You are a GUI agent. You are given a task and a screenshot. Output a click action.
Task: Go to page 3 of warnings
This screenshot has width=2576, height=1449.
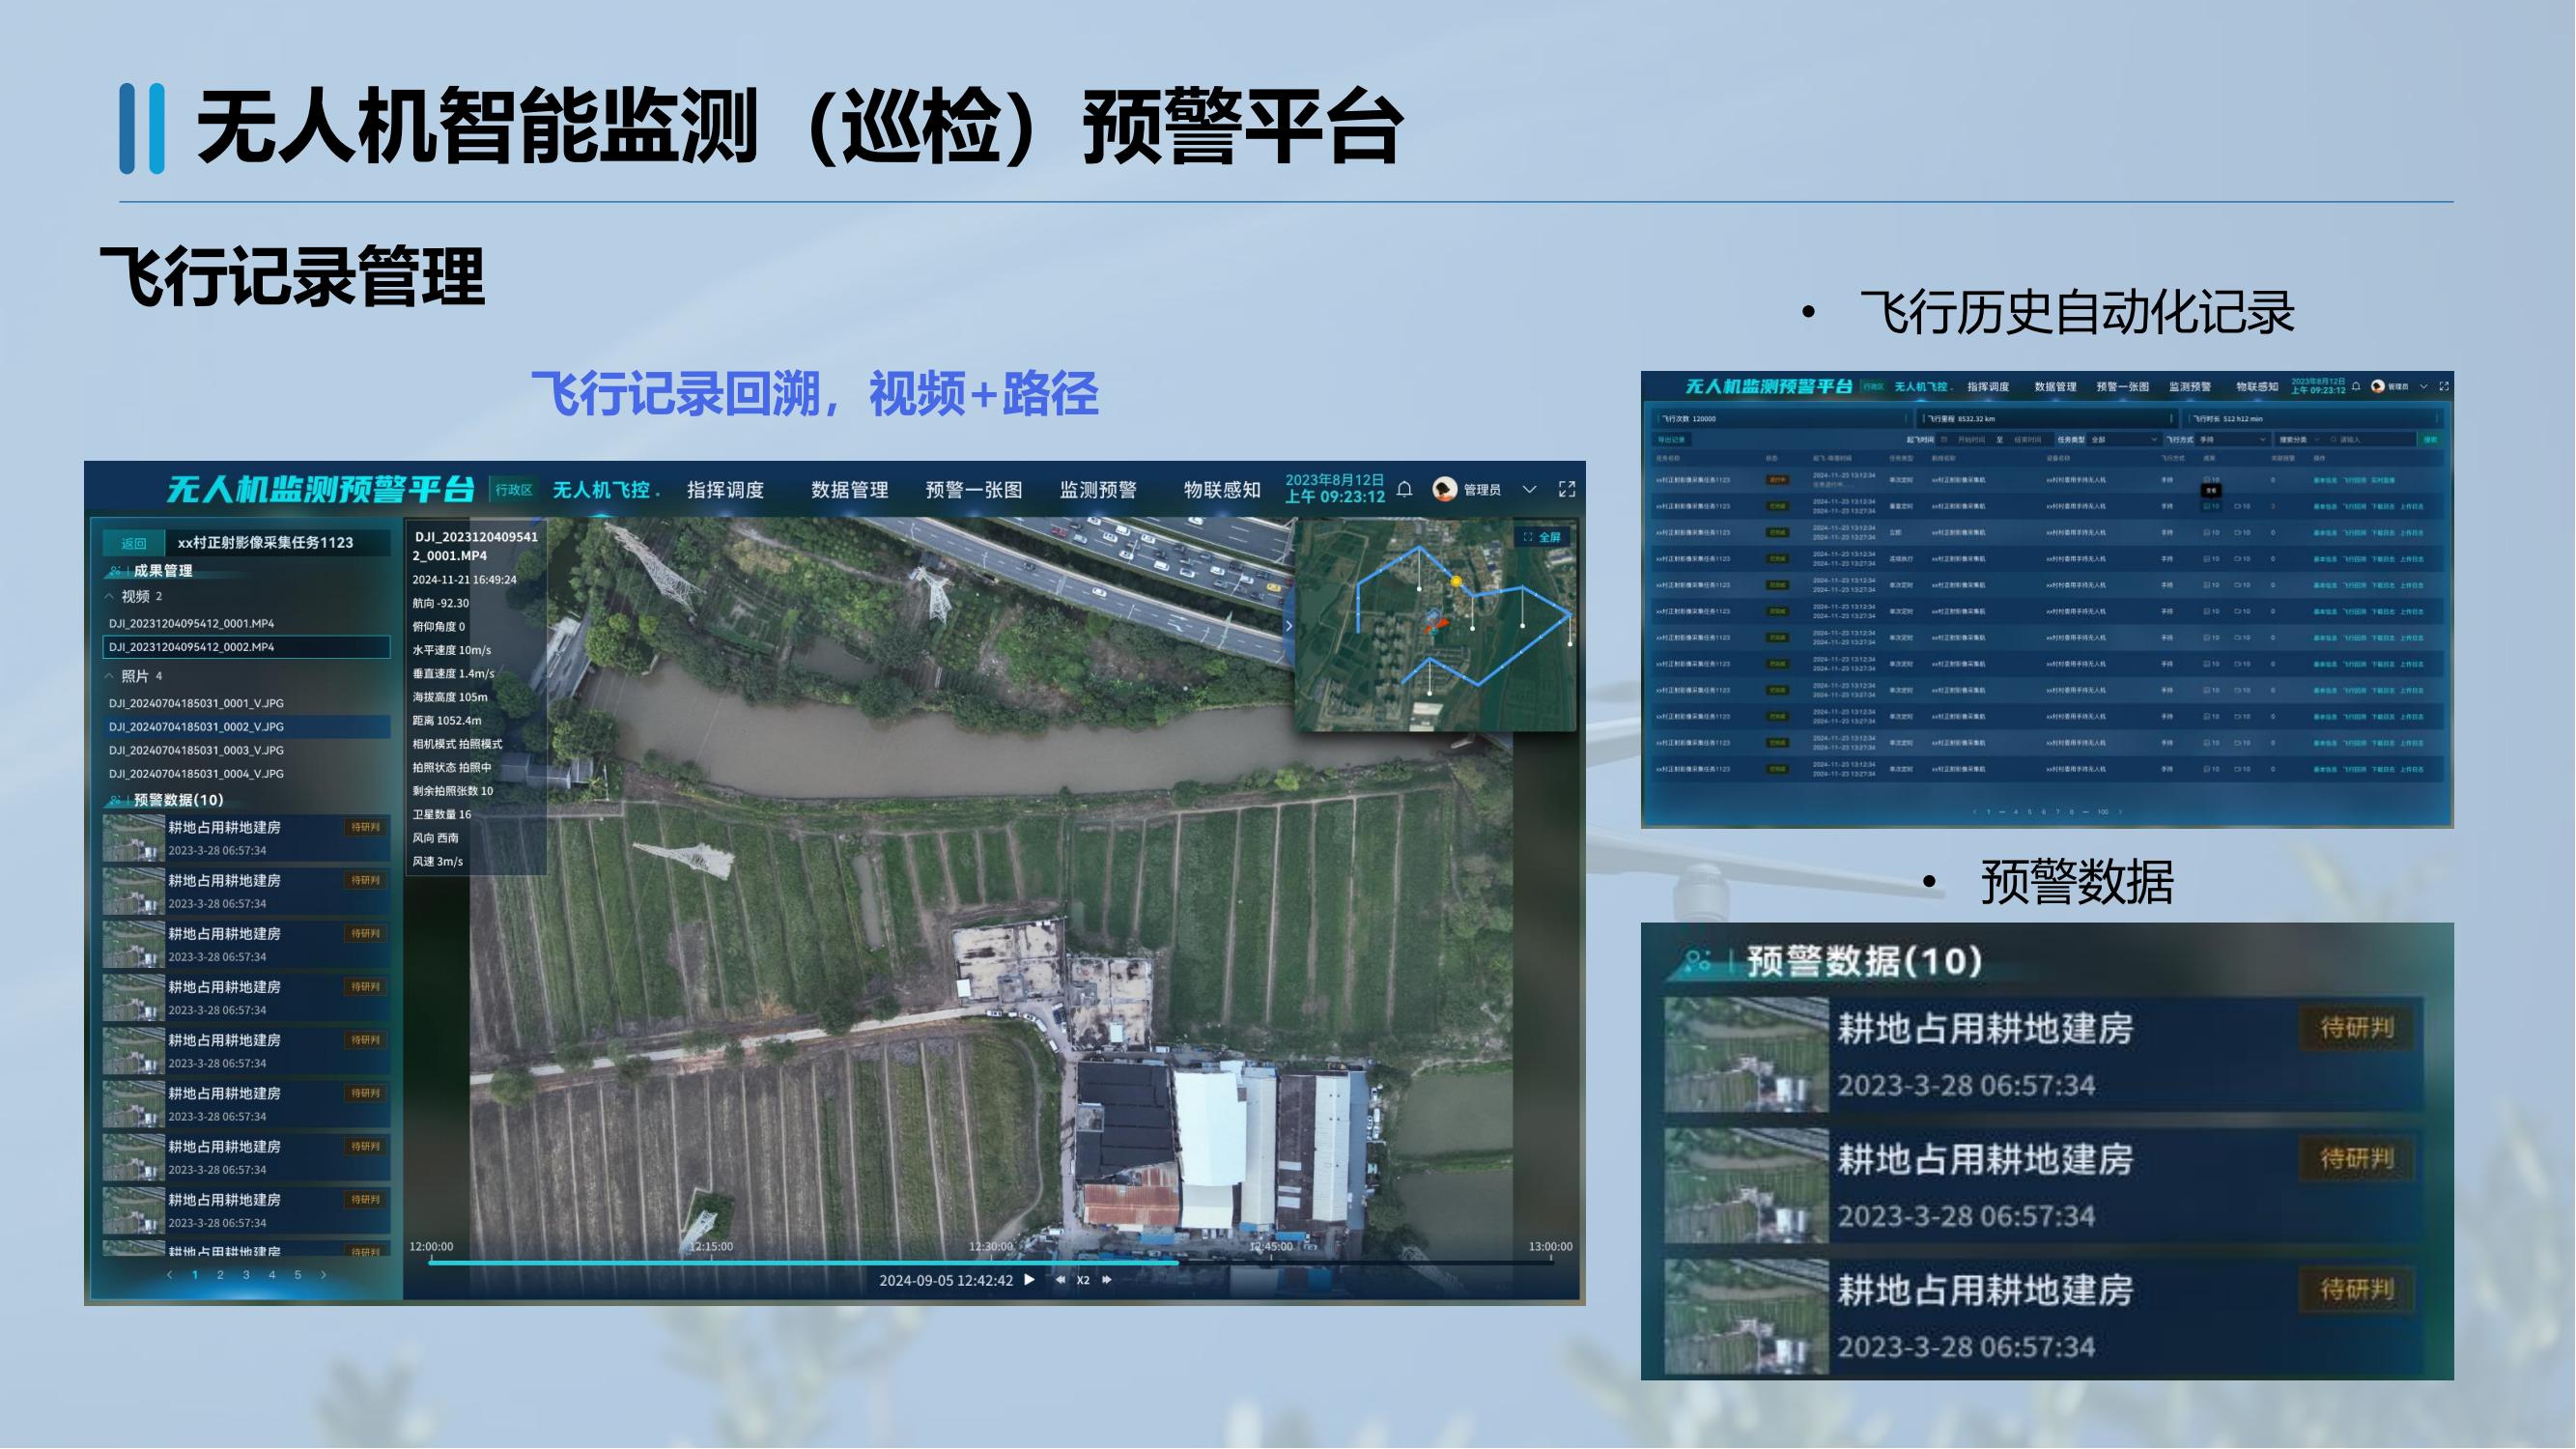pyautogui.click(x=246, y=1275)
